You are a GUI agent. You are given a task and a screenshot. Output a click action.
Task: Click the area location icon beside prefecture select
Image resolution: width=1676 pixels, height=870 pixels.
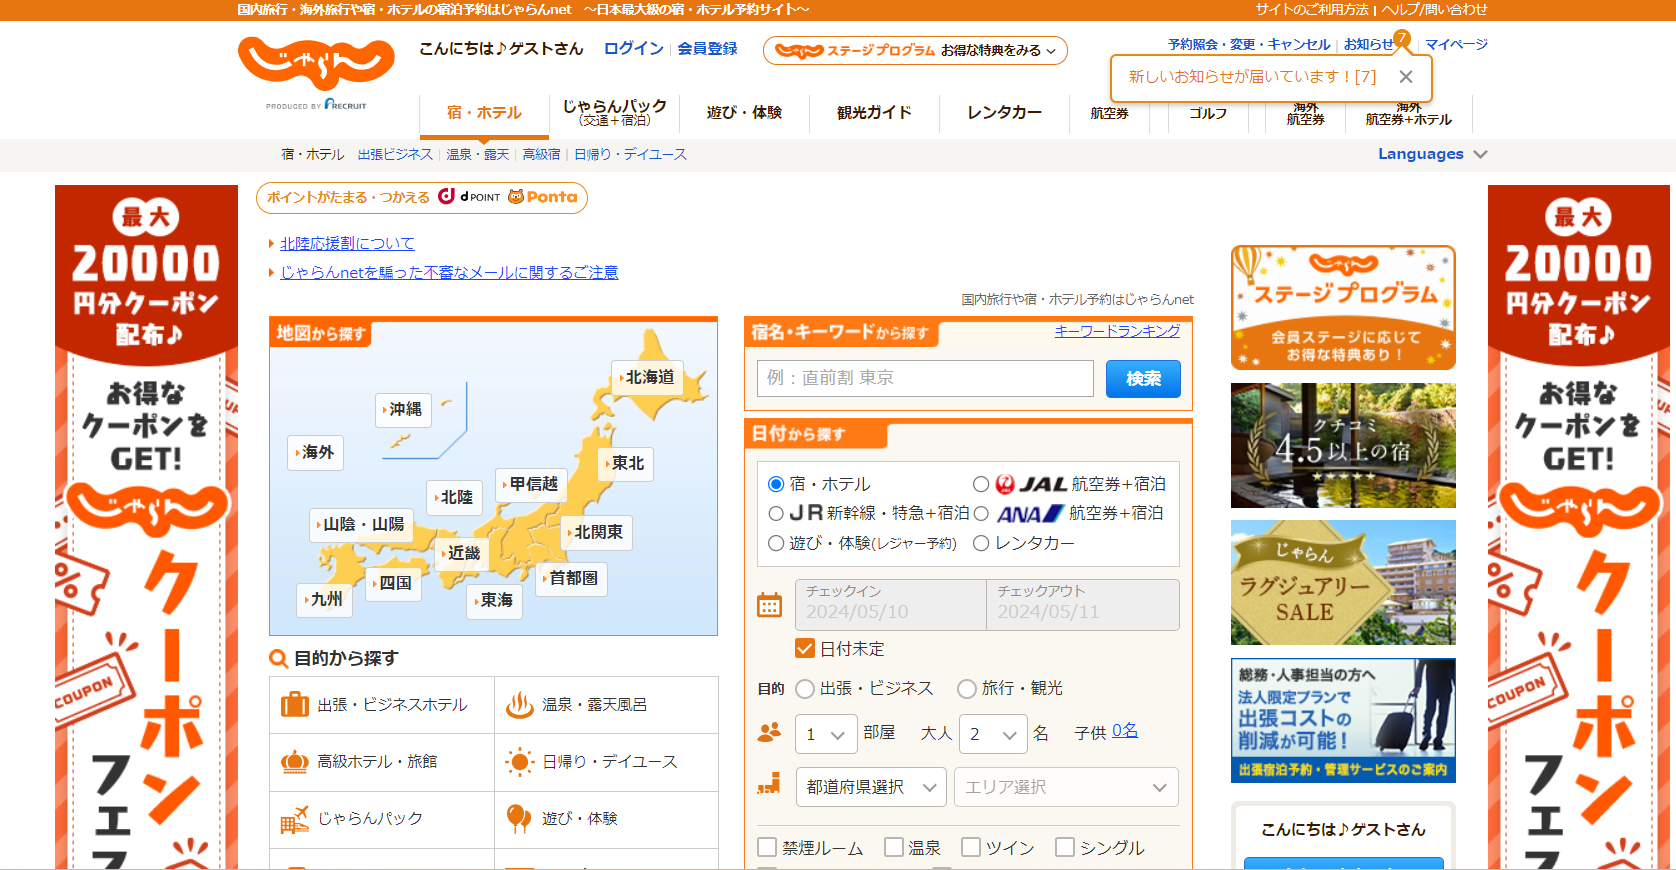click(x=769, y=785)
